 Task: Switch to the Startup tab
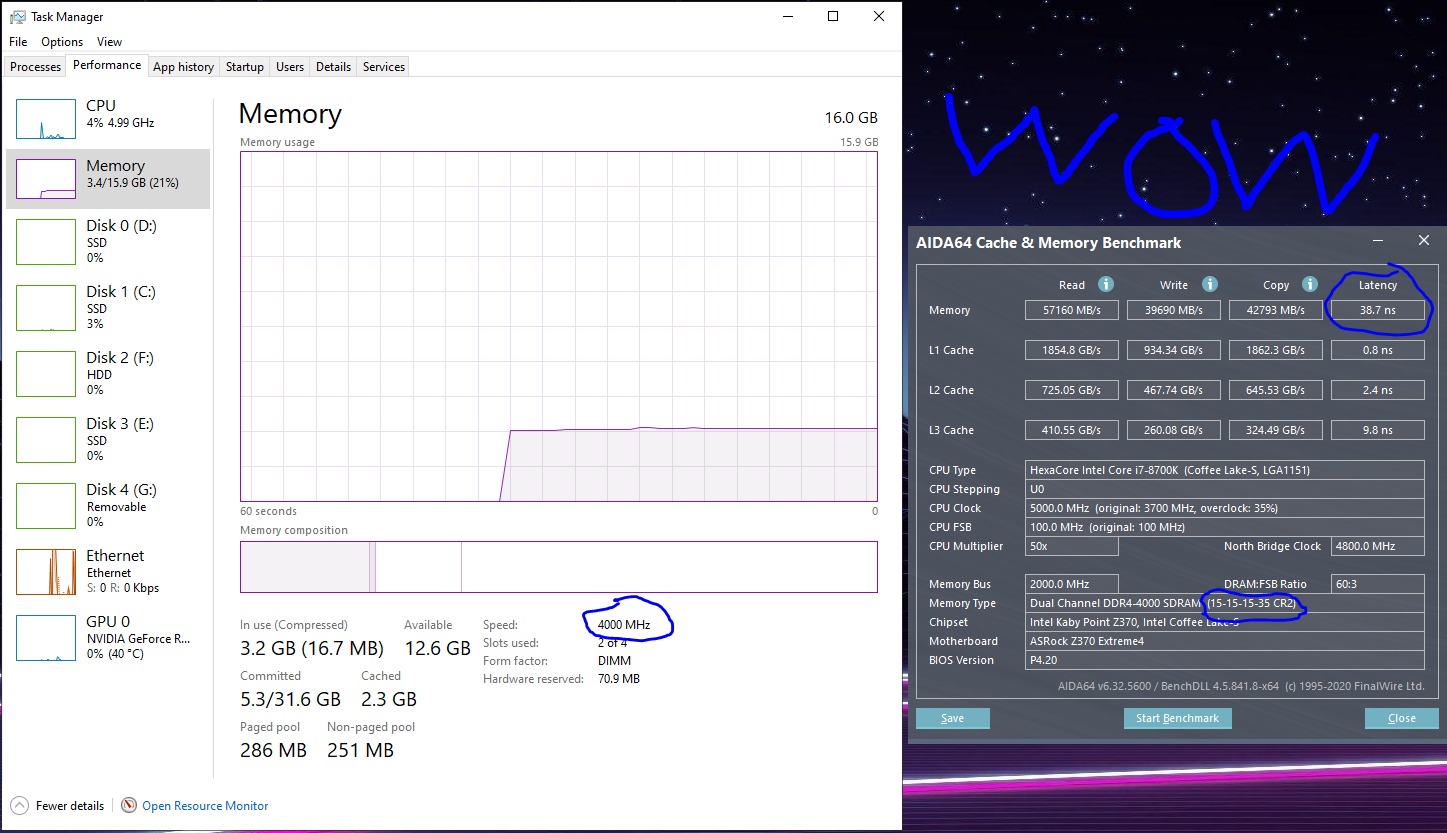(x=244, y=67)
